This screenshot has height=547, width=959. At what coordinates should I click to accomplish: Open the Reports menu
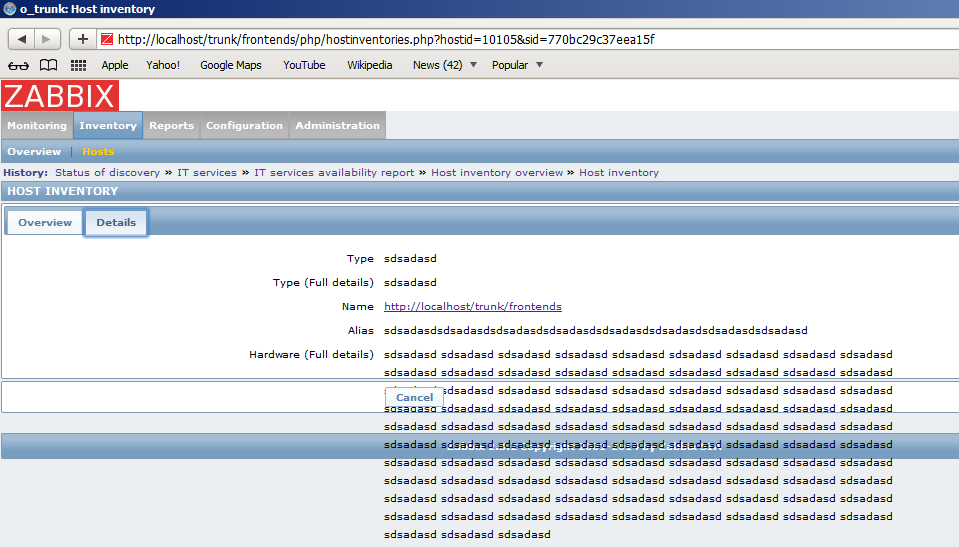pyautogui.click(x=171, y=125)
